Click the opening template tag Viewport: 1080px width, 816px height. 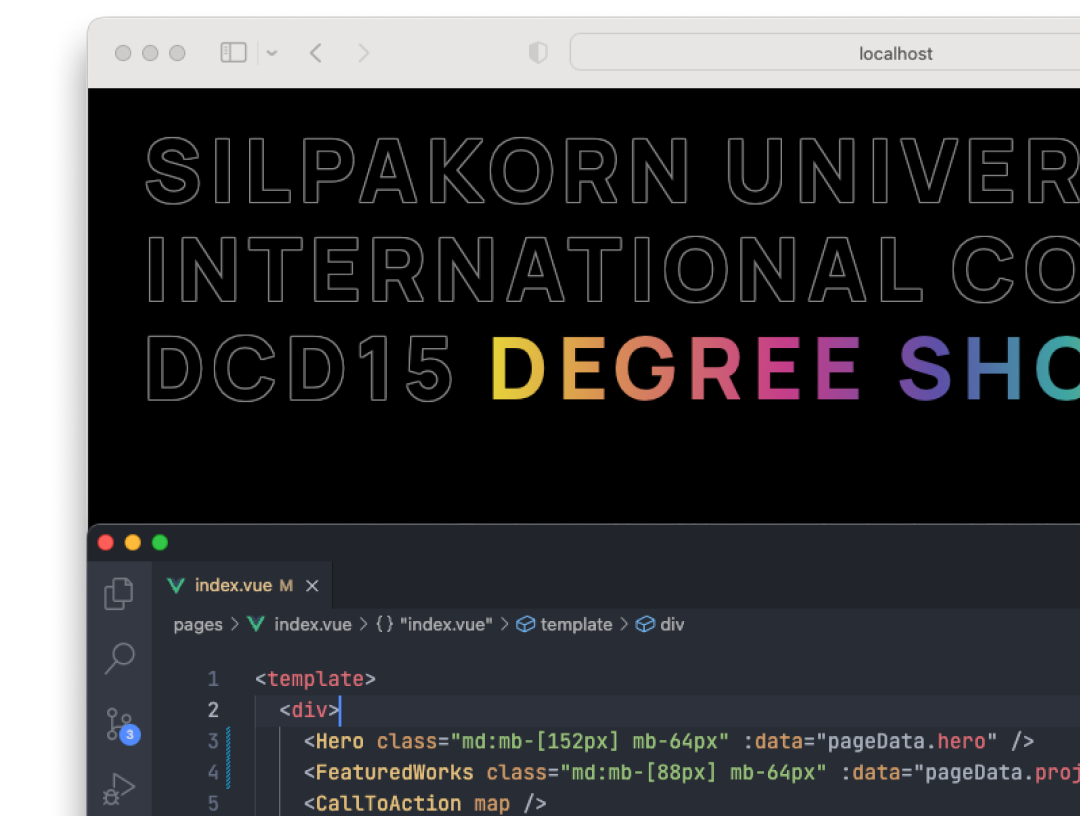315,679
